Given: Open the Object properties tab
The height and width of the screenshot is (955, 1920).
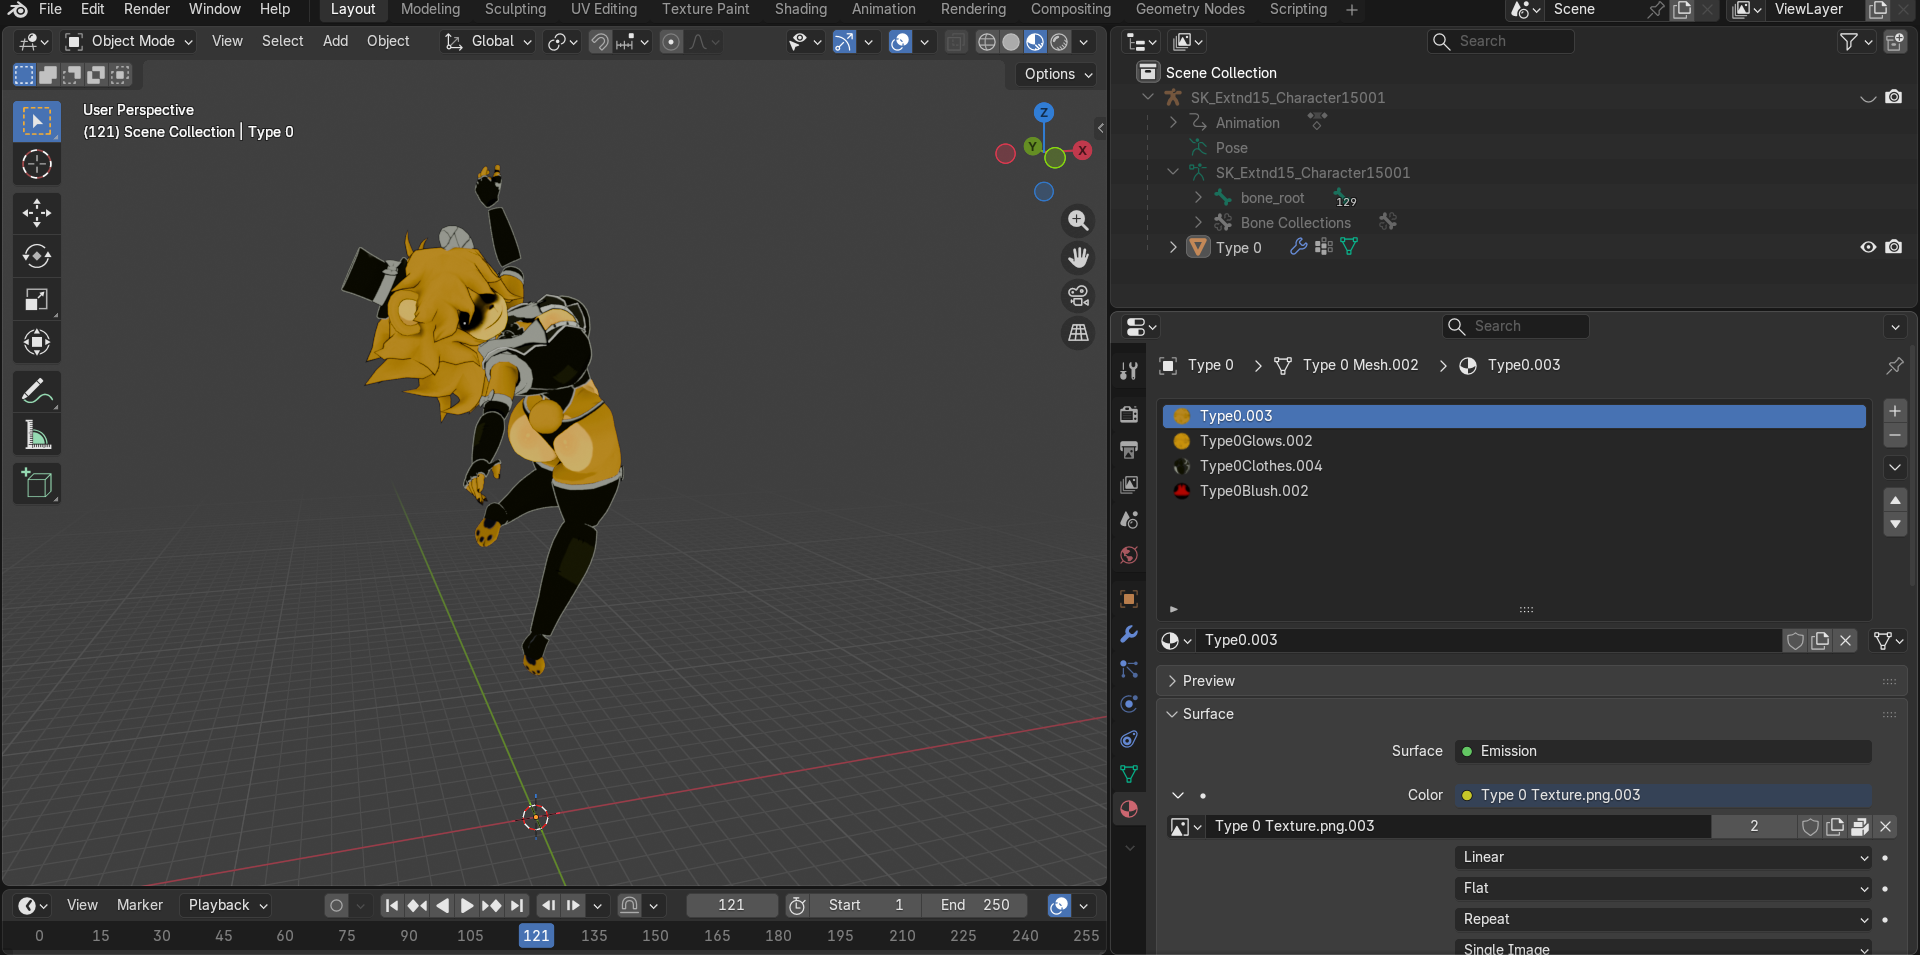Looking at the screenshot, I should pos(1129,598).
